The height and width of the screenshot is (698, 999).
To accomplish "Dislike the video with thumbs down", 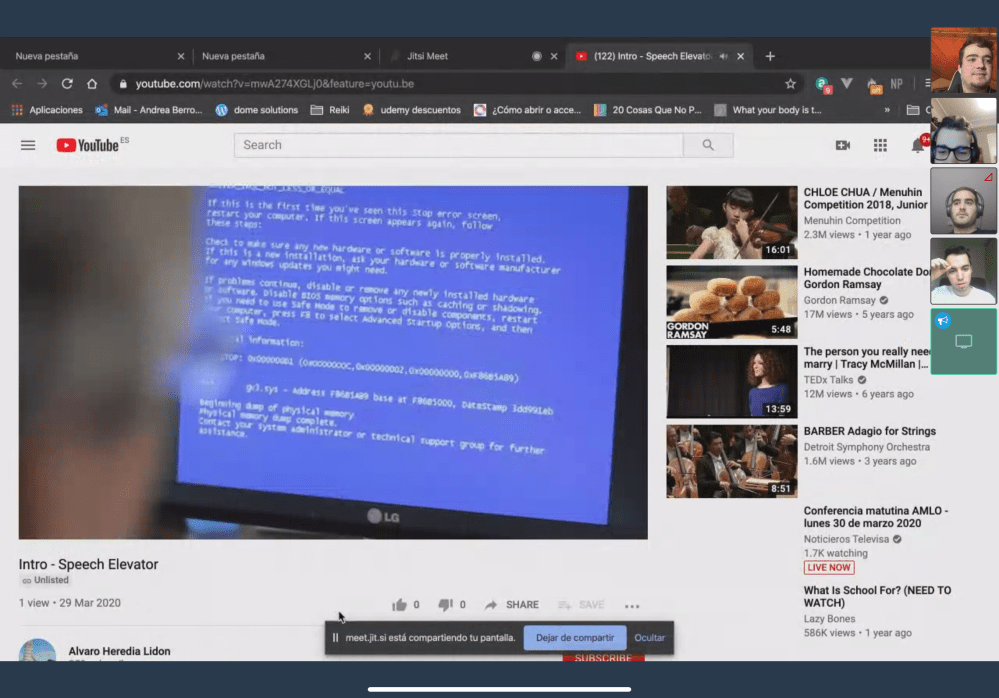I will point(446,605).
